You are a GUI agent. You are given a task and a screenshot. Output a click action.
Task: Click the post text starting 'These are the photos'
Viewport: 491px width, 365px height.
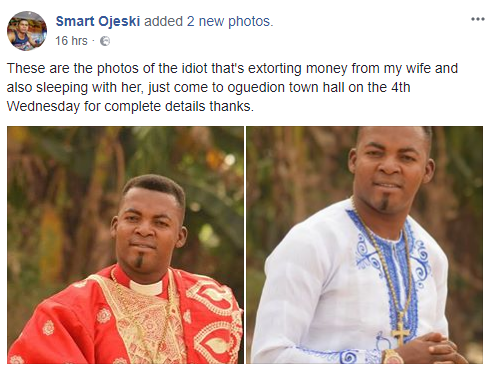[x=232, y=87]
